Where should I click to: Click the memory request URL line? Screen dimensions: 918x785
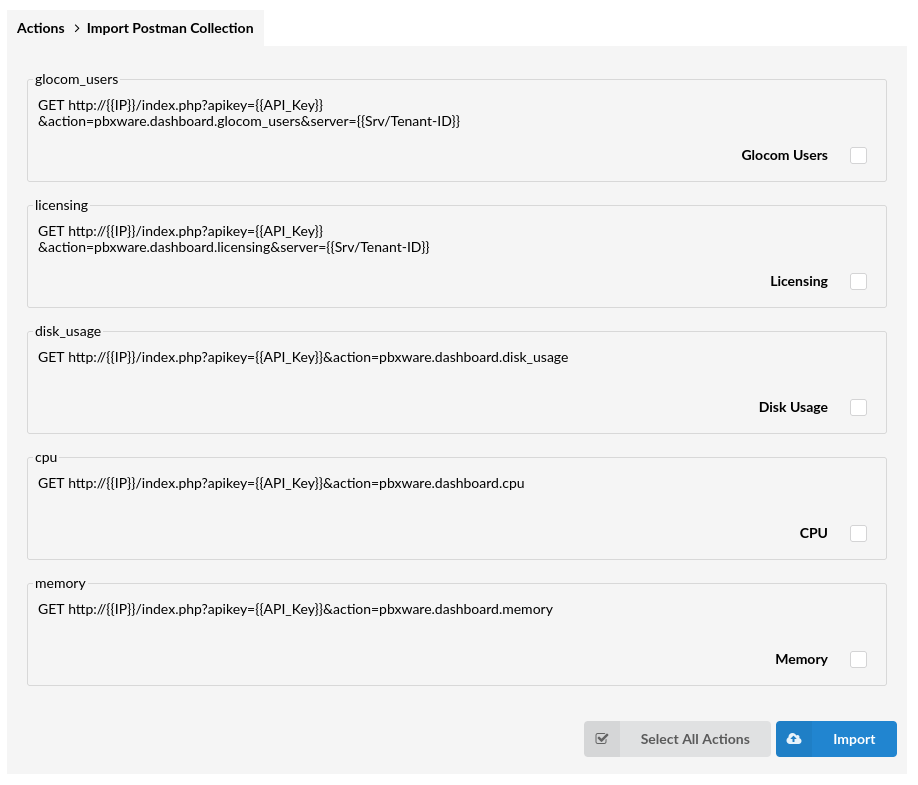coord(295,609)
